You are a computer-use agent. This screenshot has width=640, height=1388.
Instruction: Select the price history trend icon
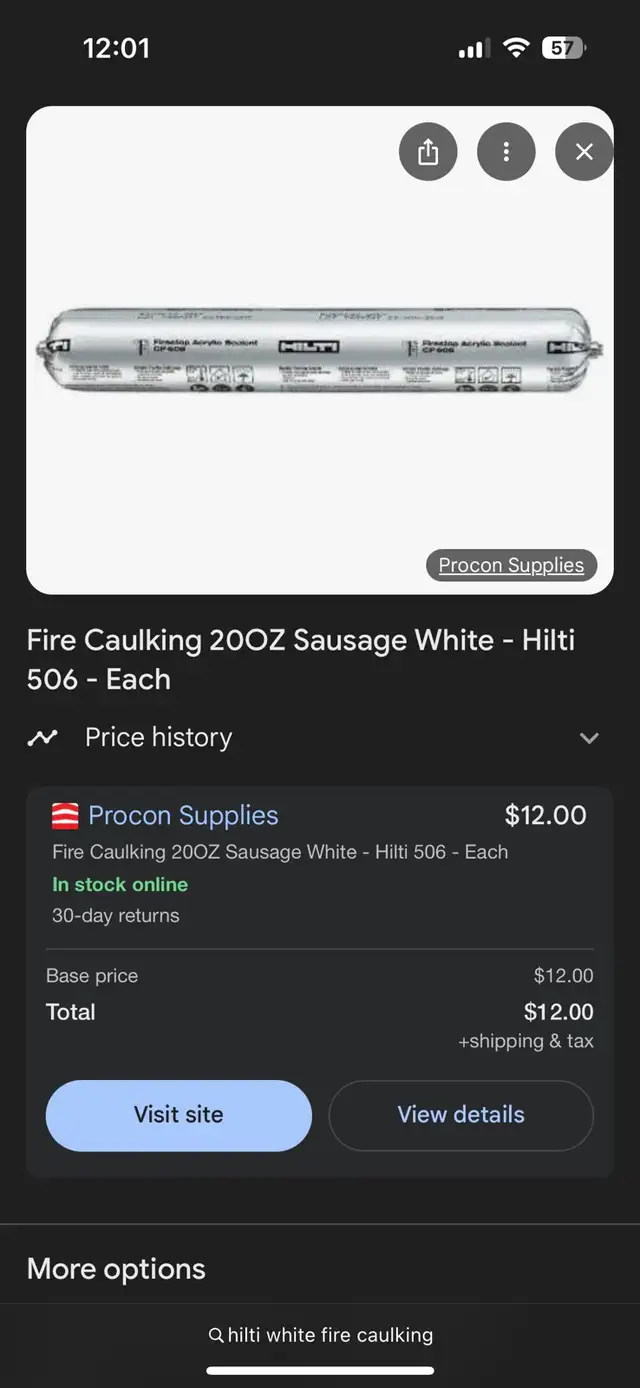42,737
